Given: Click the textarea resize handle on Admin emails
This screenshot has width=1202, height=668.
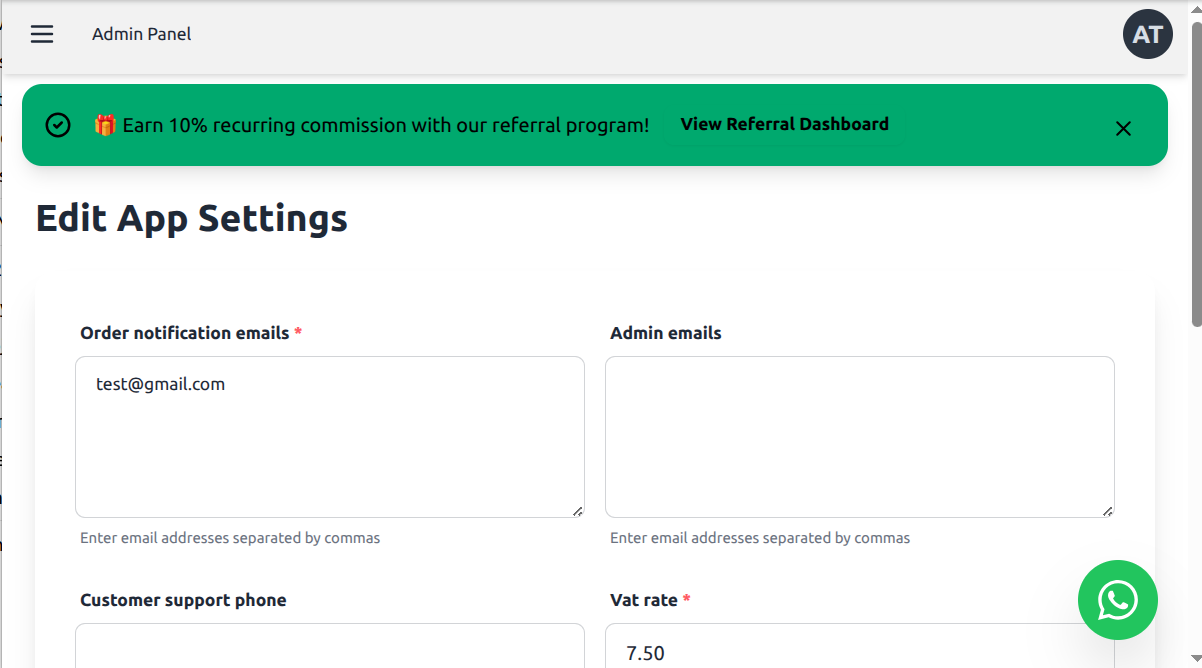Looking at the screenshot, I should click(x=1108, y=511).
